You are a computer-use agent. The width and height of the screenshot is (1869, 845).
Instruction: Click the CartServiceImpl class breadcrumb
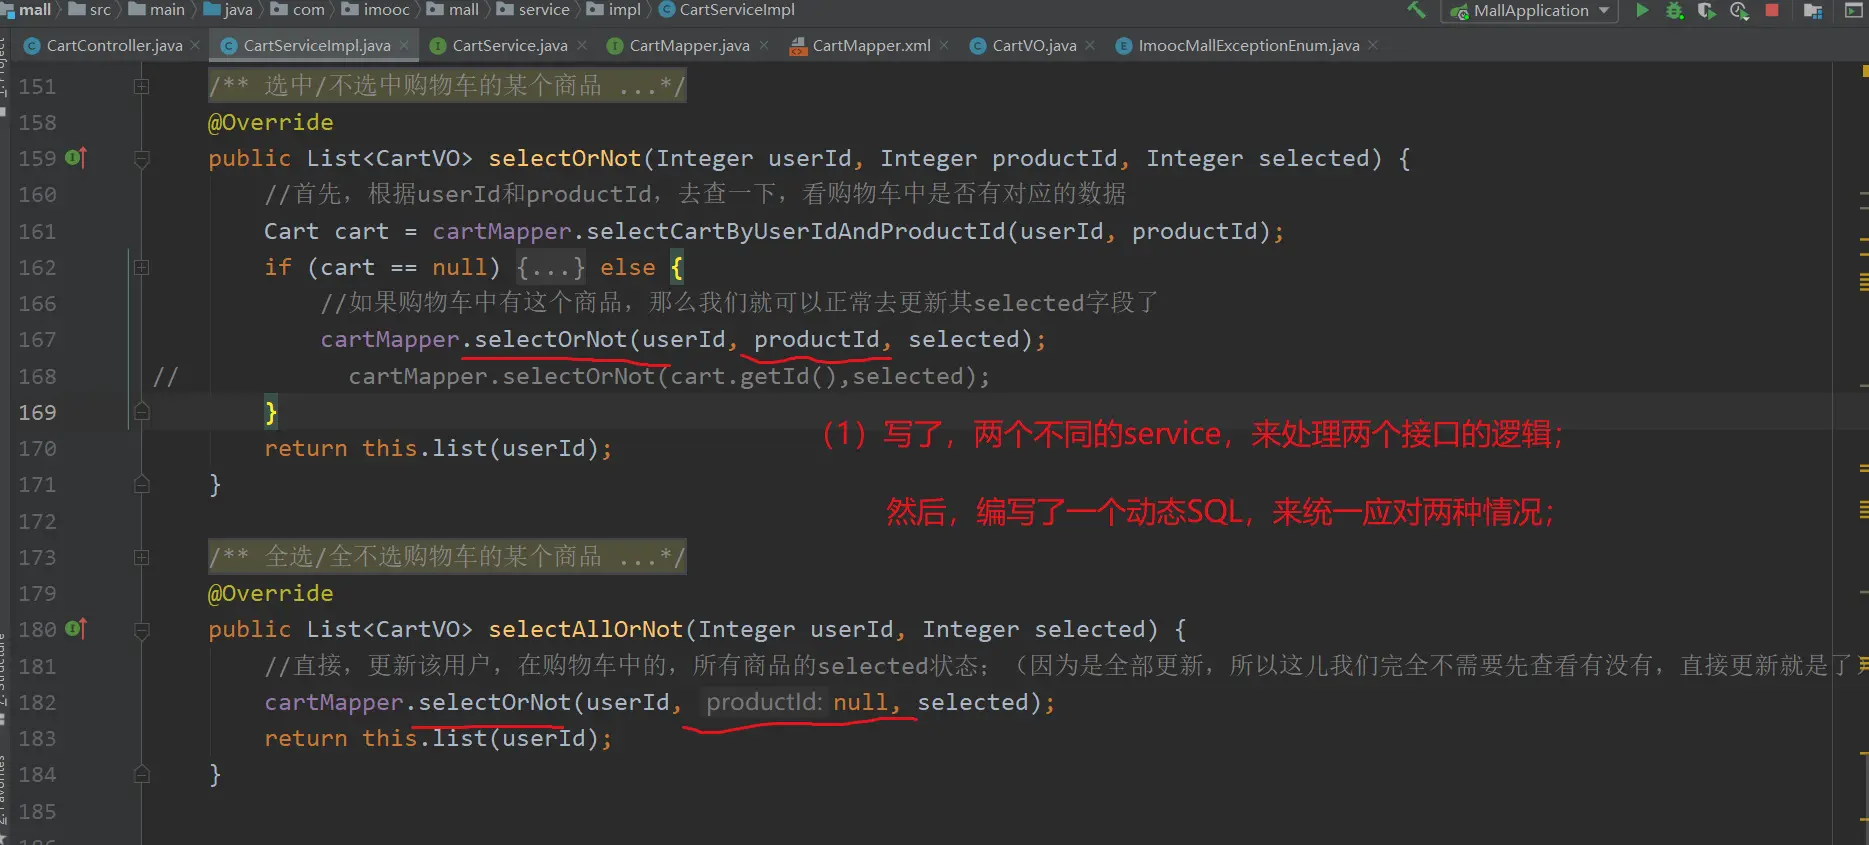point(727,10)
